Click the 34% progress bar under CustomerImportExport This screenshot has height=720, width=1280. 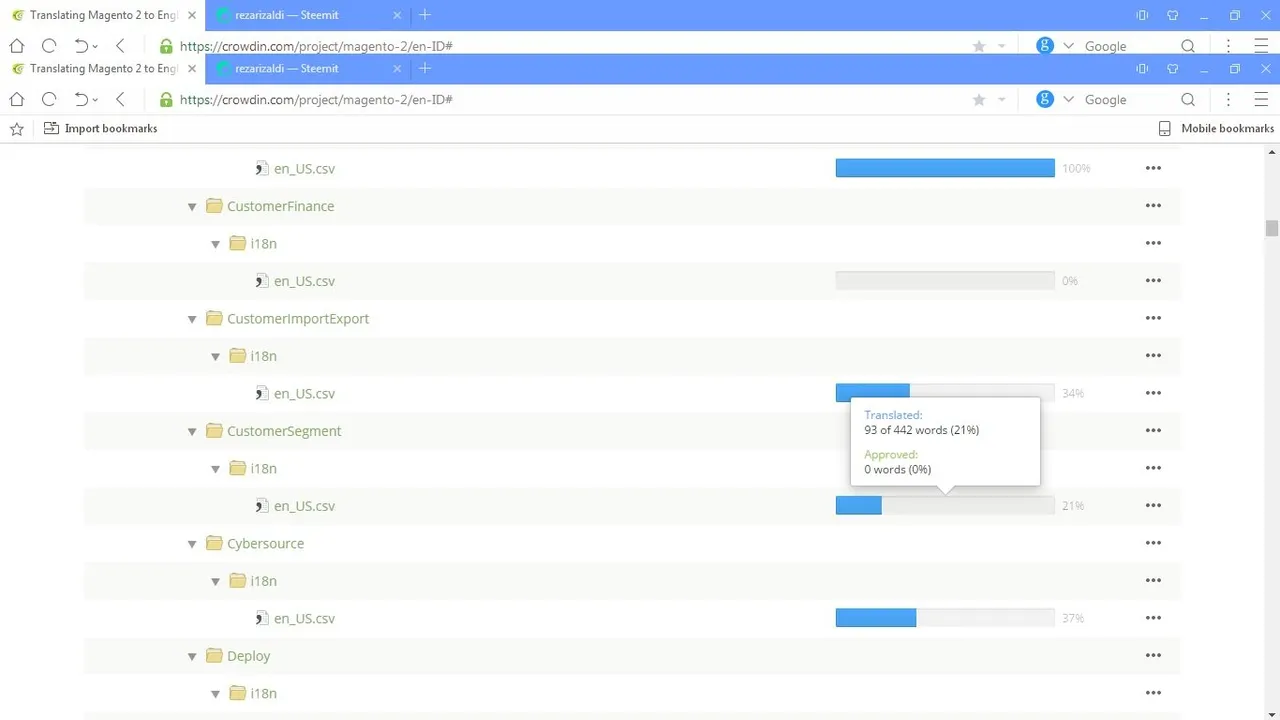click(945, 393)
